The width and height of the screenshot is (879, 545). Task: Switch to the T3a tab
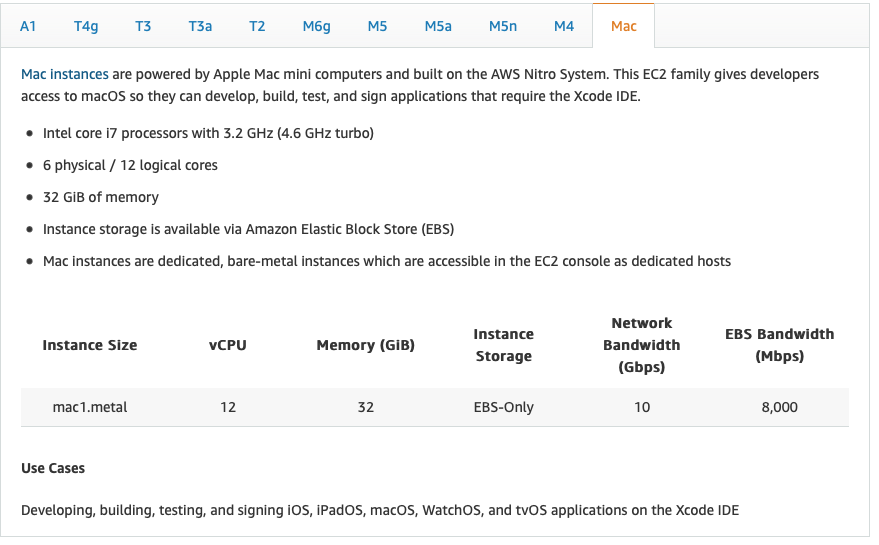[x=200, y=26]
